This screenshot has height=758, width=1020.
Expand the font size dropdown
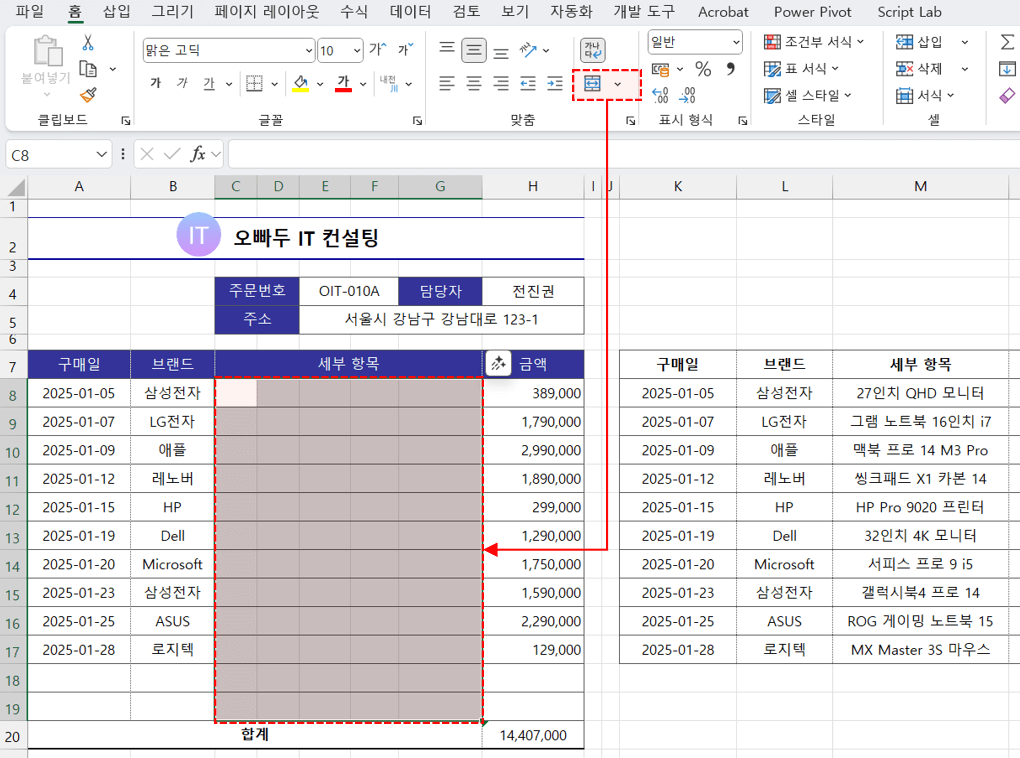pos(355,50)
